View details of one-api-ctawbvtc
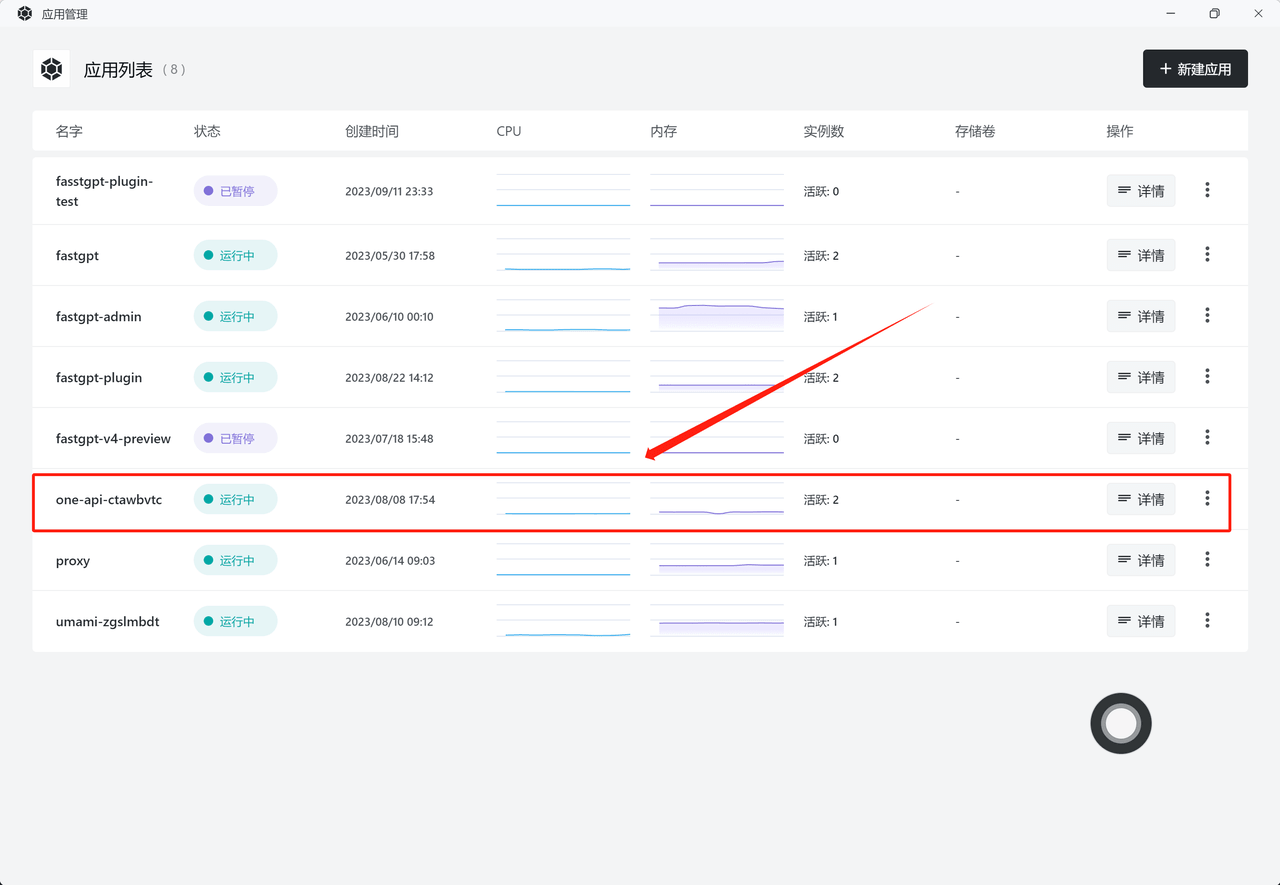The image size is (1280, 885). click(x=1140, y=499)
